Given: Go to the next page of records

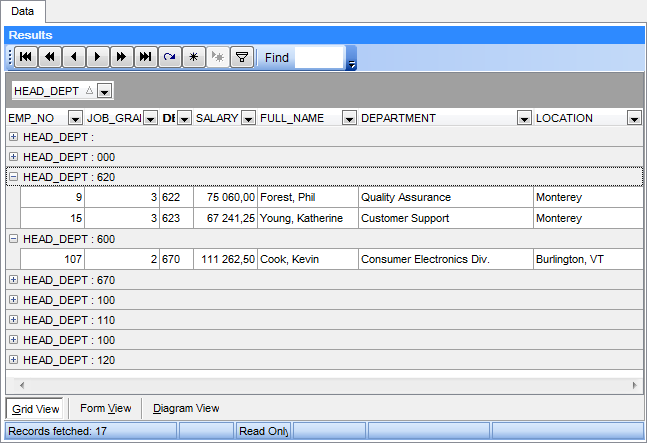Looking at the screenshot, I should 121,58.
